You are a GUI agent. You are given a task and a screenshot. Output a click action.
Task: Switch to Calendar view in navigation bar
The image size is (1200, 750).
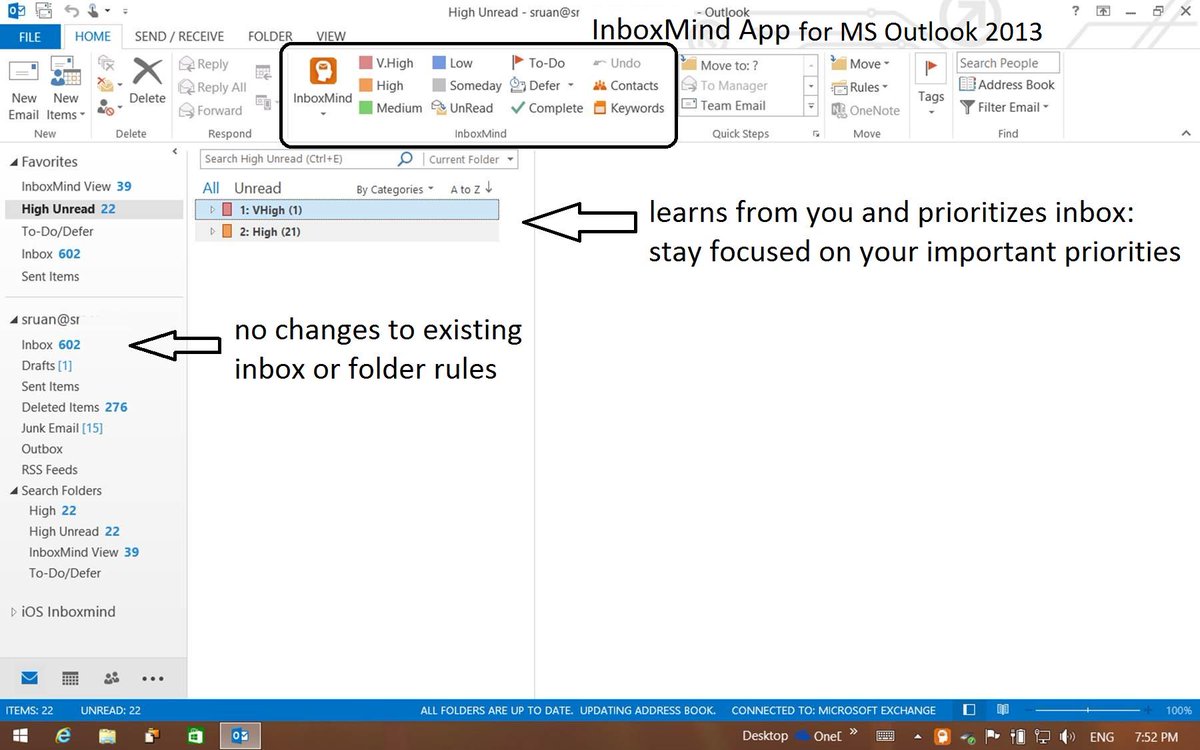70,678
